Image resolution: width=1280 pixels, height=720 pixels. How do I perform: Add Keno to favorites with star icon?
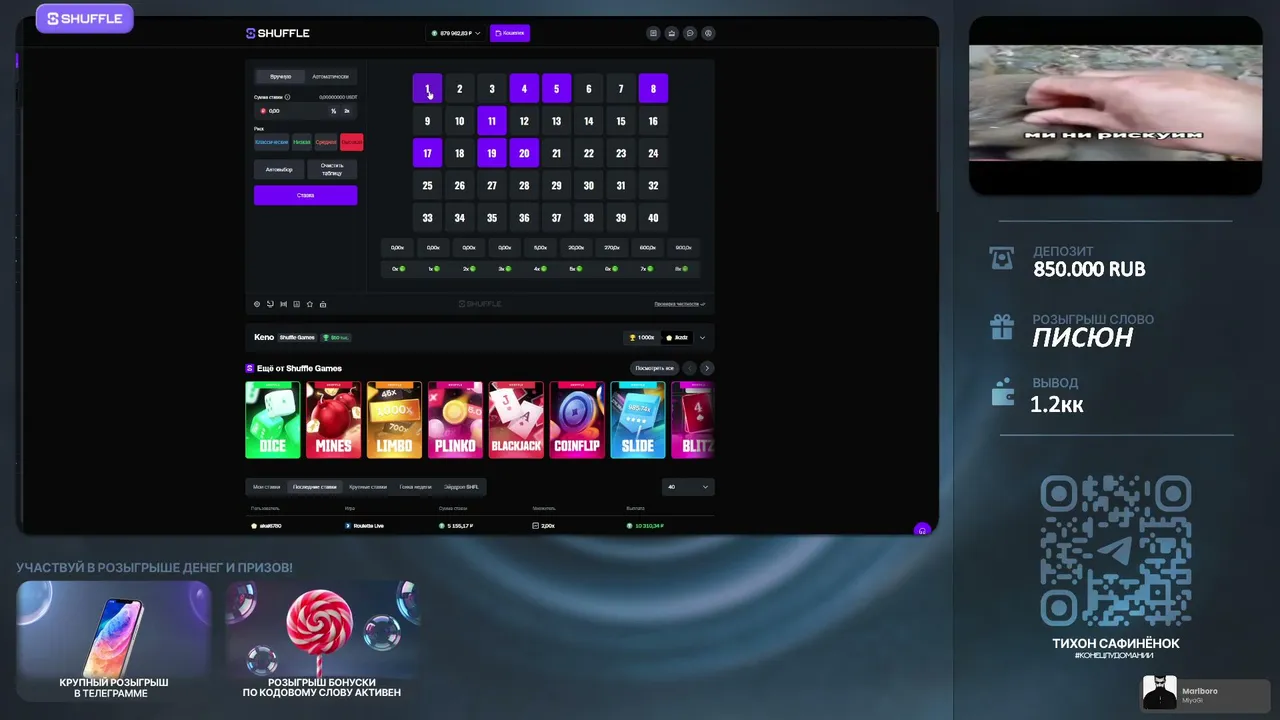[309, 304]
